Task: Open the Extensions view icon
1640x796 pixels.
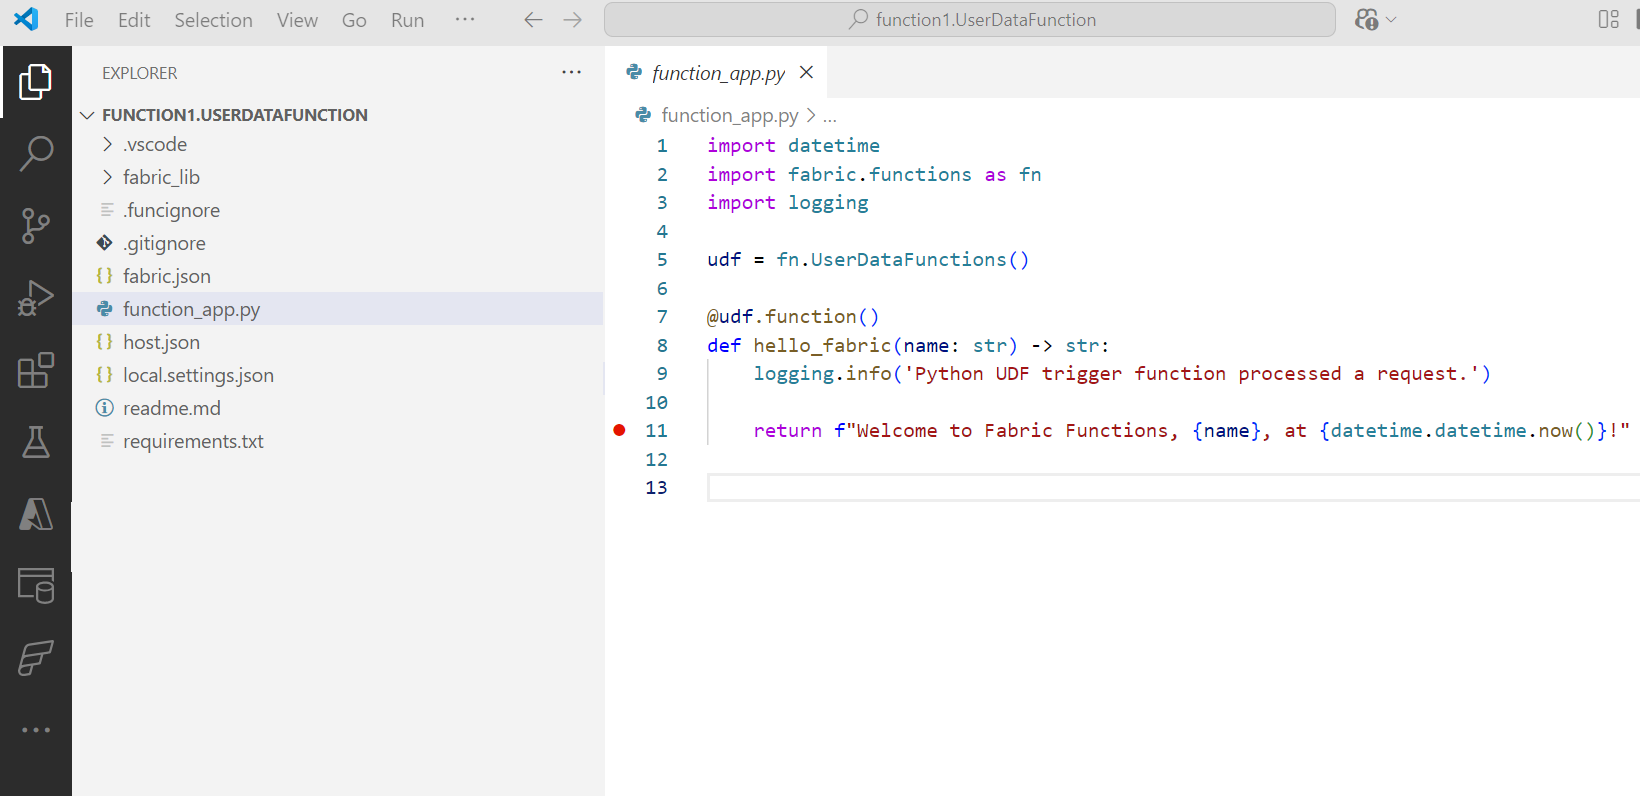Action: (x=36, y=370)
